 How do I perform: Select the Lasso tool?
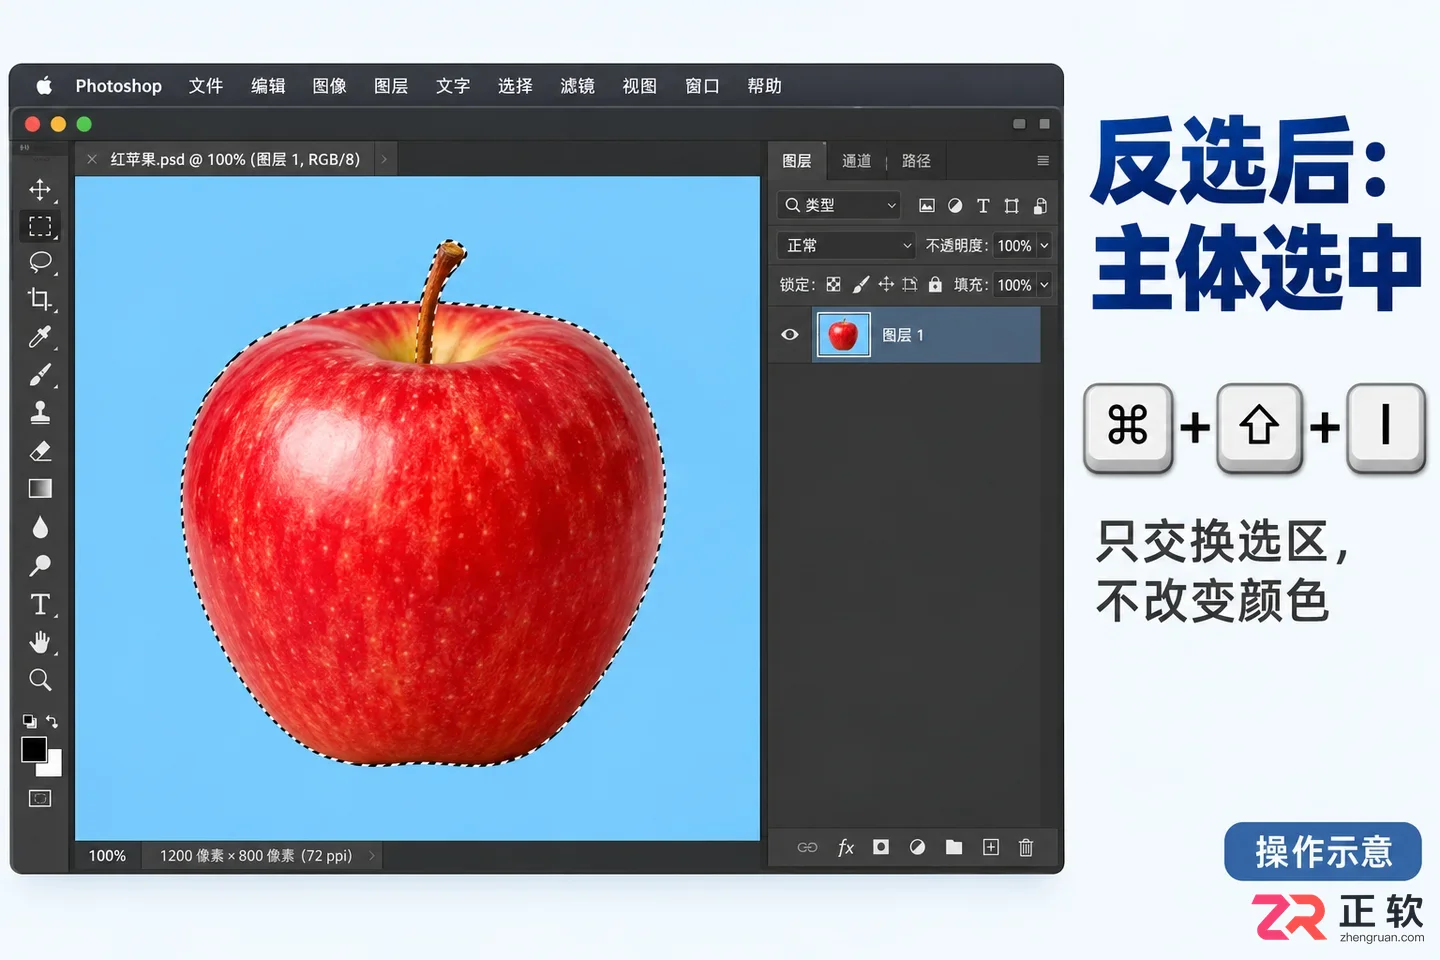[x=40, y=262]
